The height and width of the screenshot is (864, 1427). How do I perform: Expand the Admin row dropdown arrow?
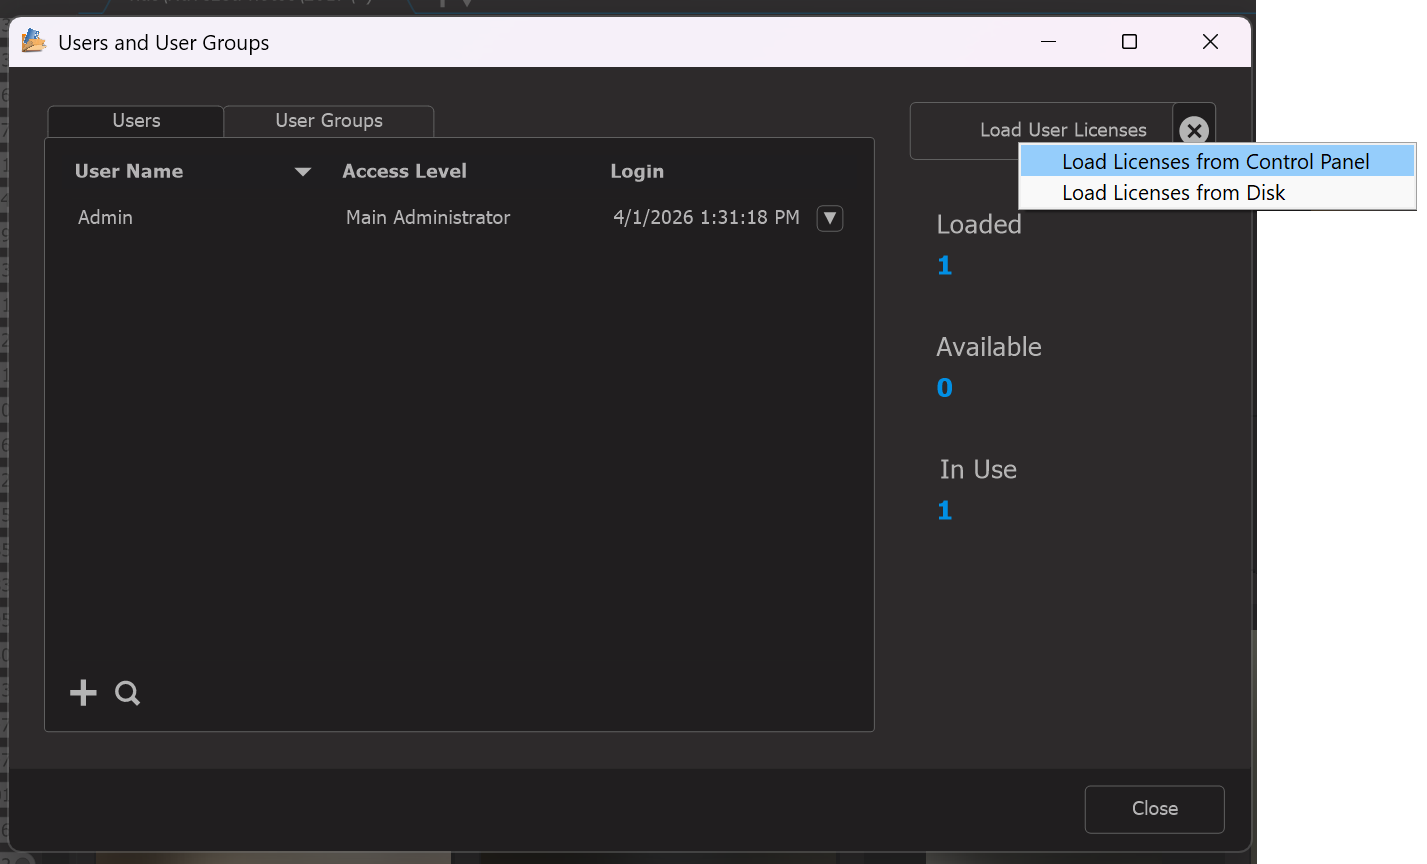[x=830, y=218]
